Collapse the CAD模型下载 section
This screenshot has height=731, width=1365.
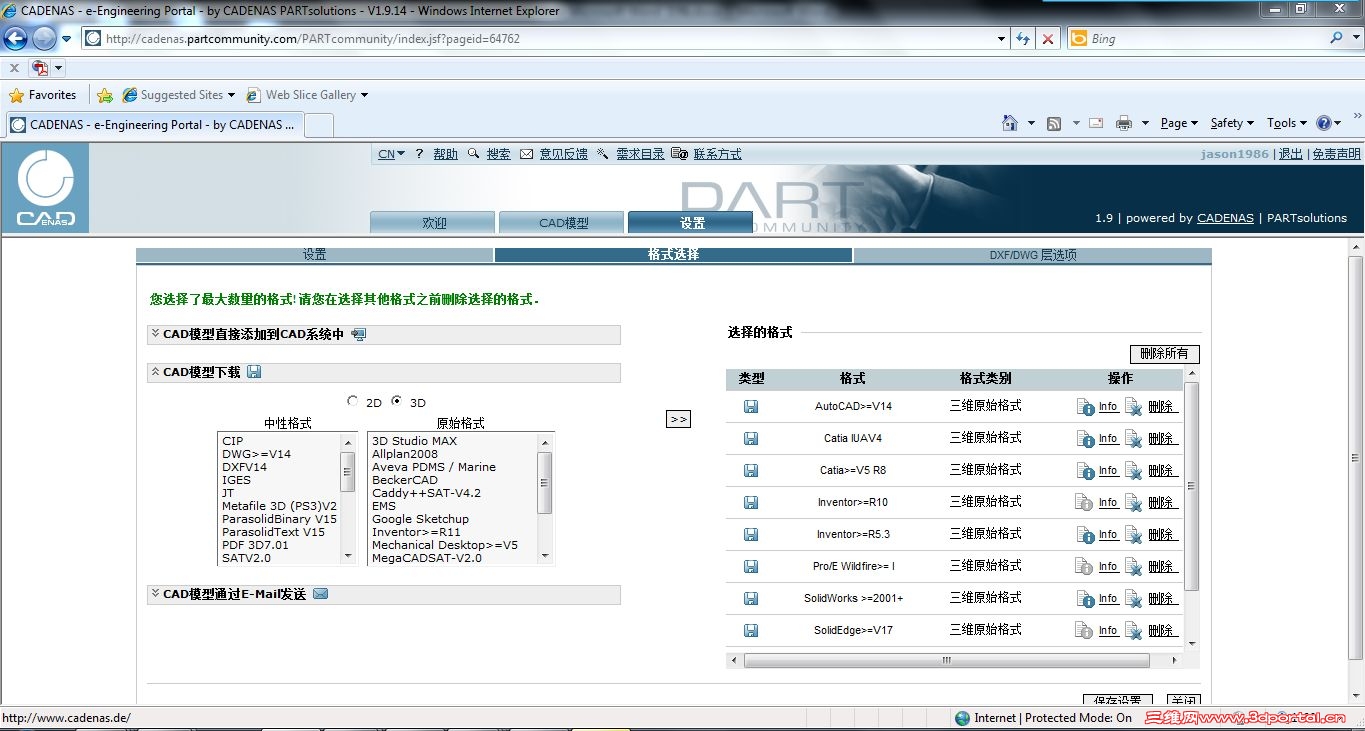tap(155, 372)
